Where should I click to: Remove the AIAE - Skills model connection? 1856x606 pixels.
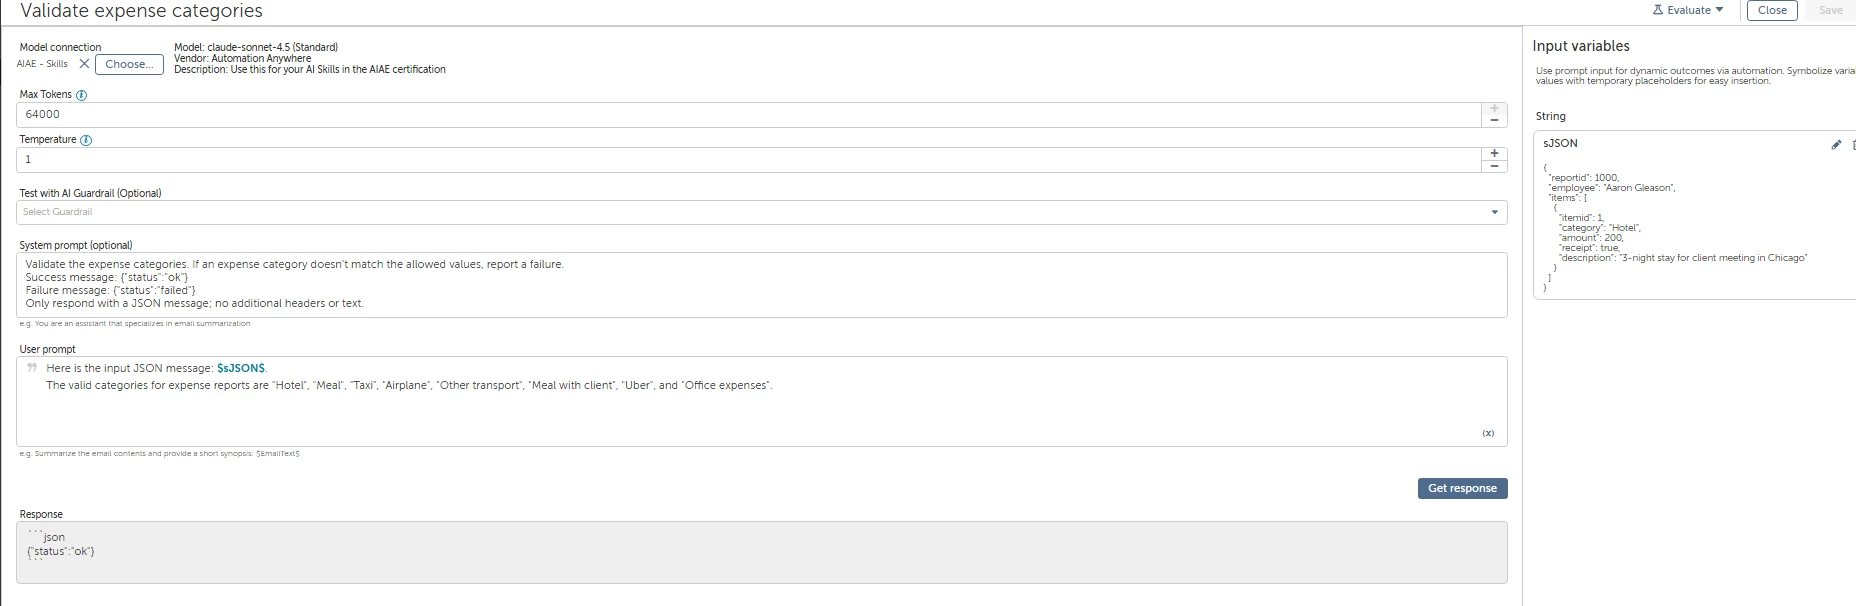(x=84, y=64)
